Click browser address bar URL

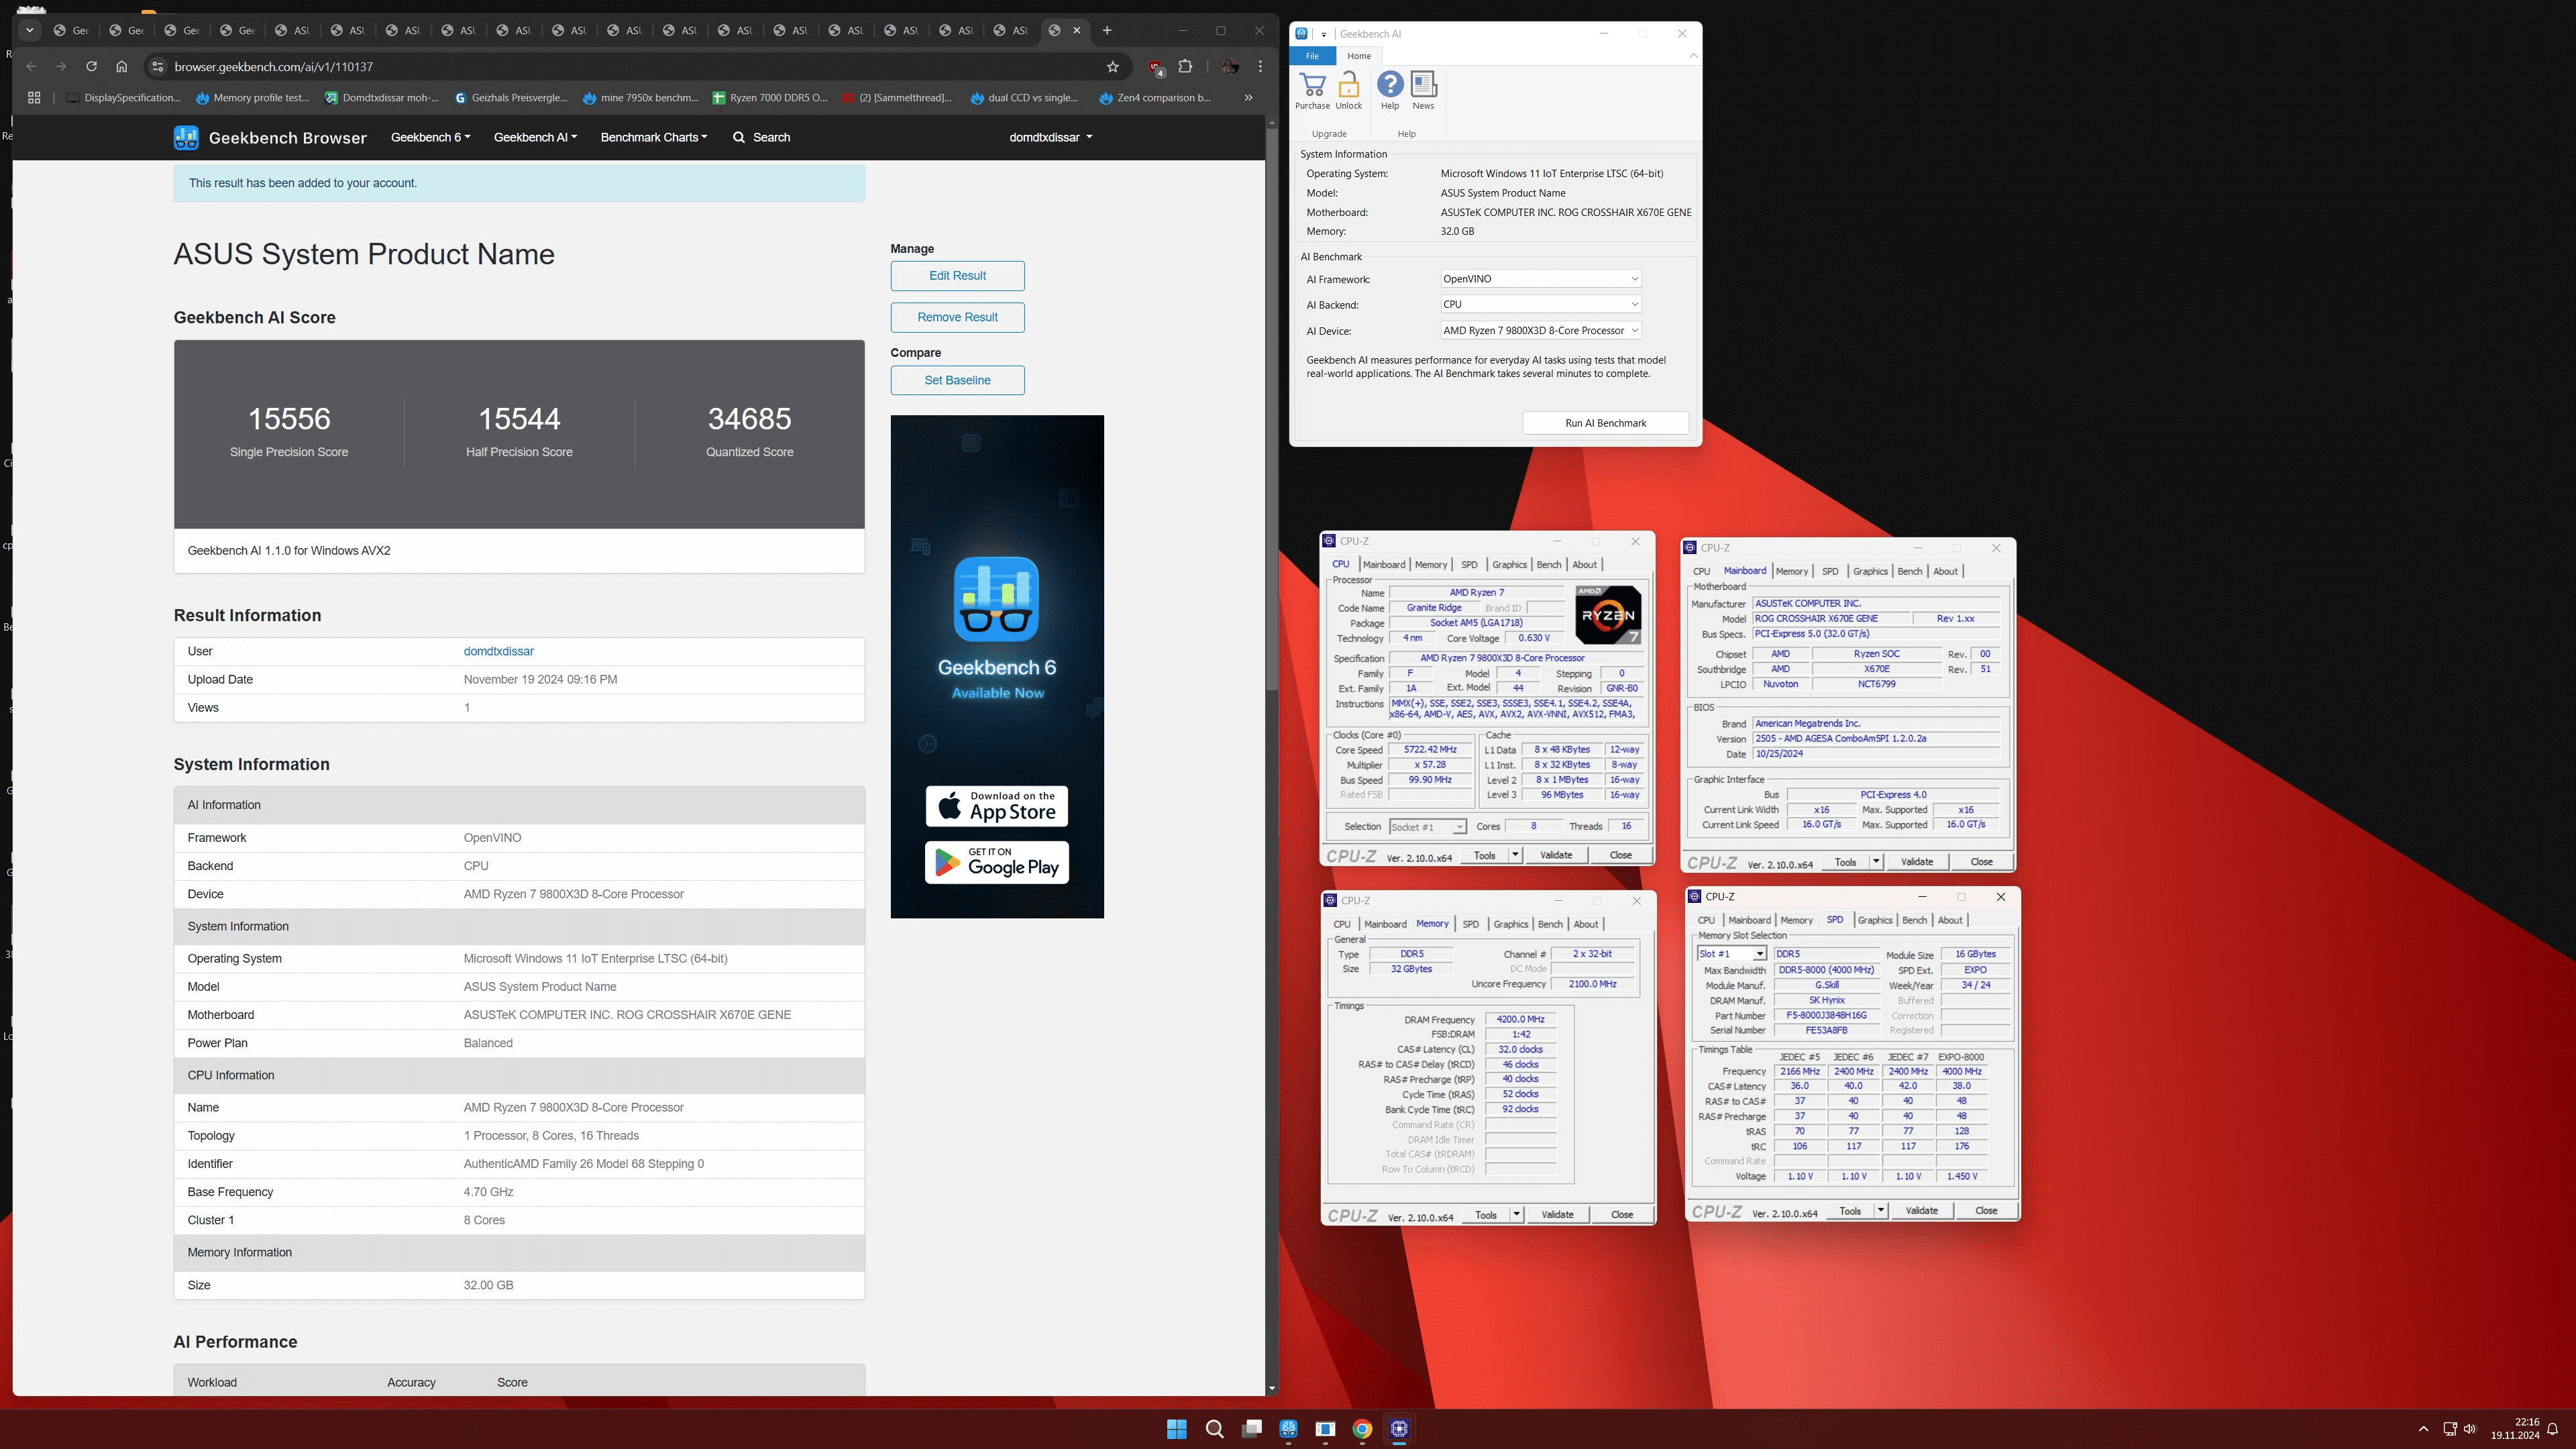pyautogui.click(x=273, y=67)
